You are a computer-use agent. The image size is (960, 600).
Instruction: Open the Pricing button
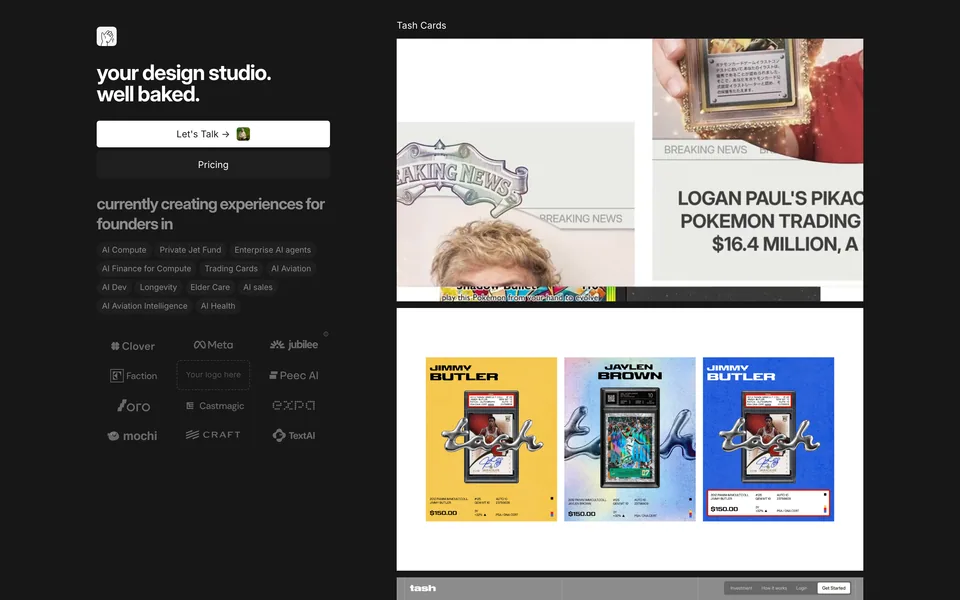pos(213,165)
